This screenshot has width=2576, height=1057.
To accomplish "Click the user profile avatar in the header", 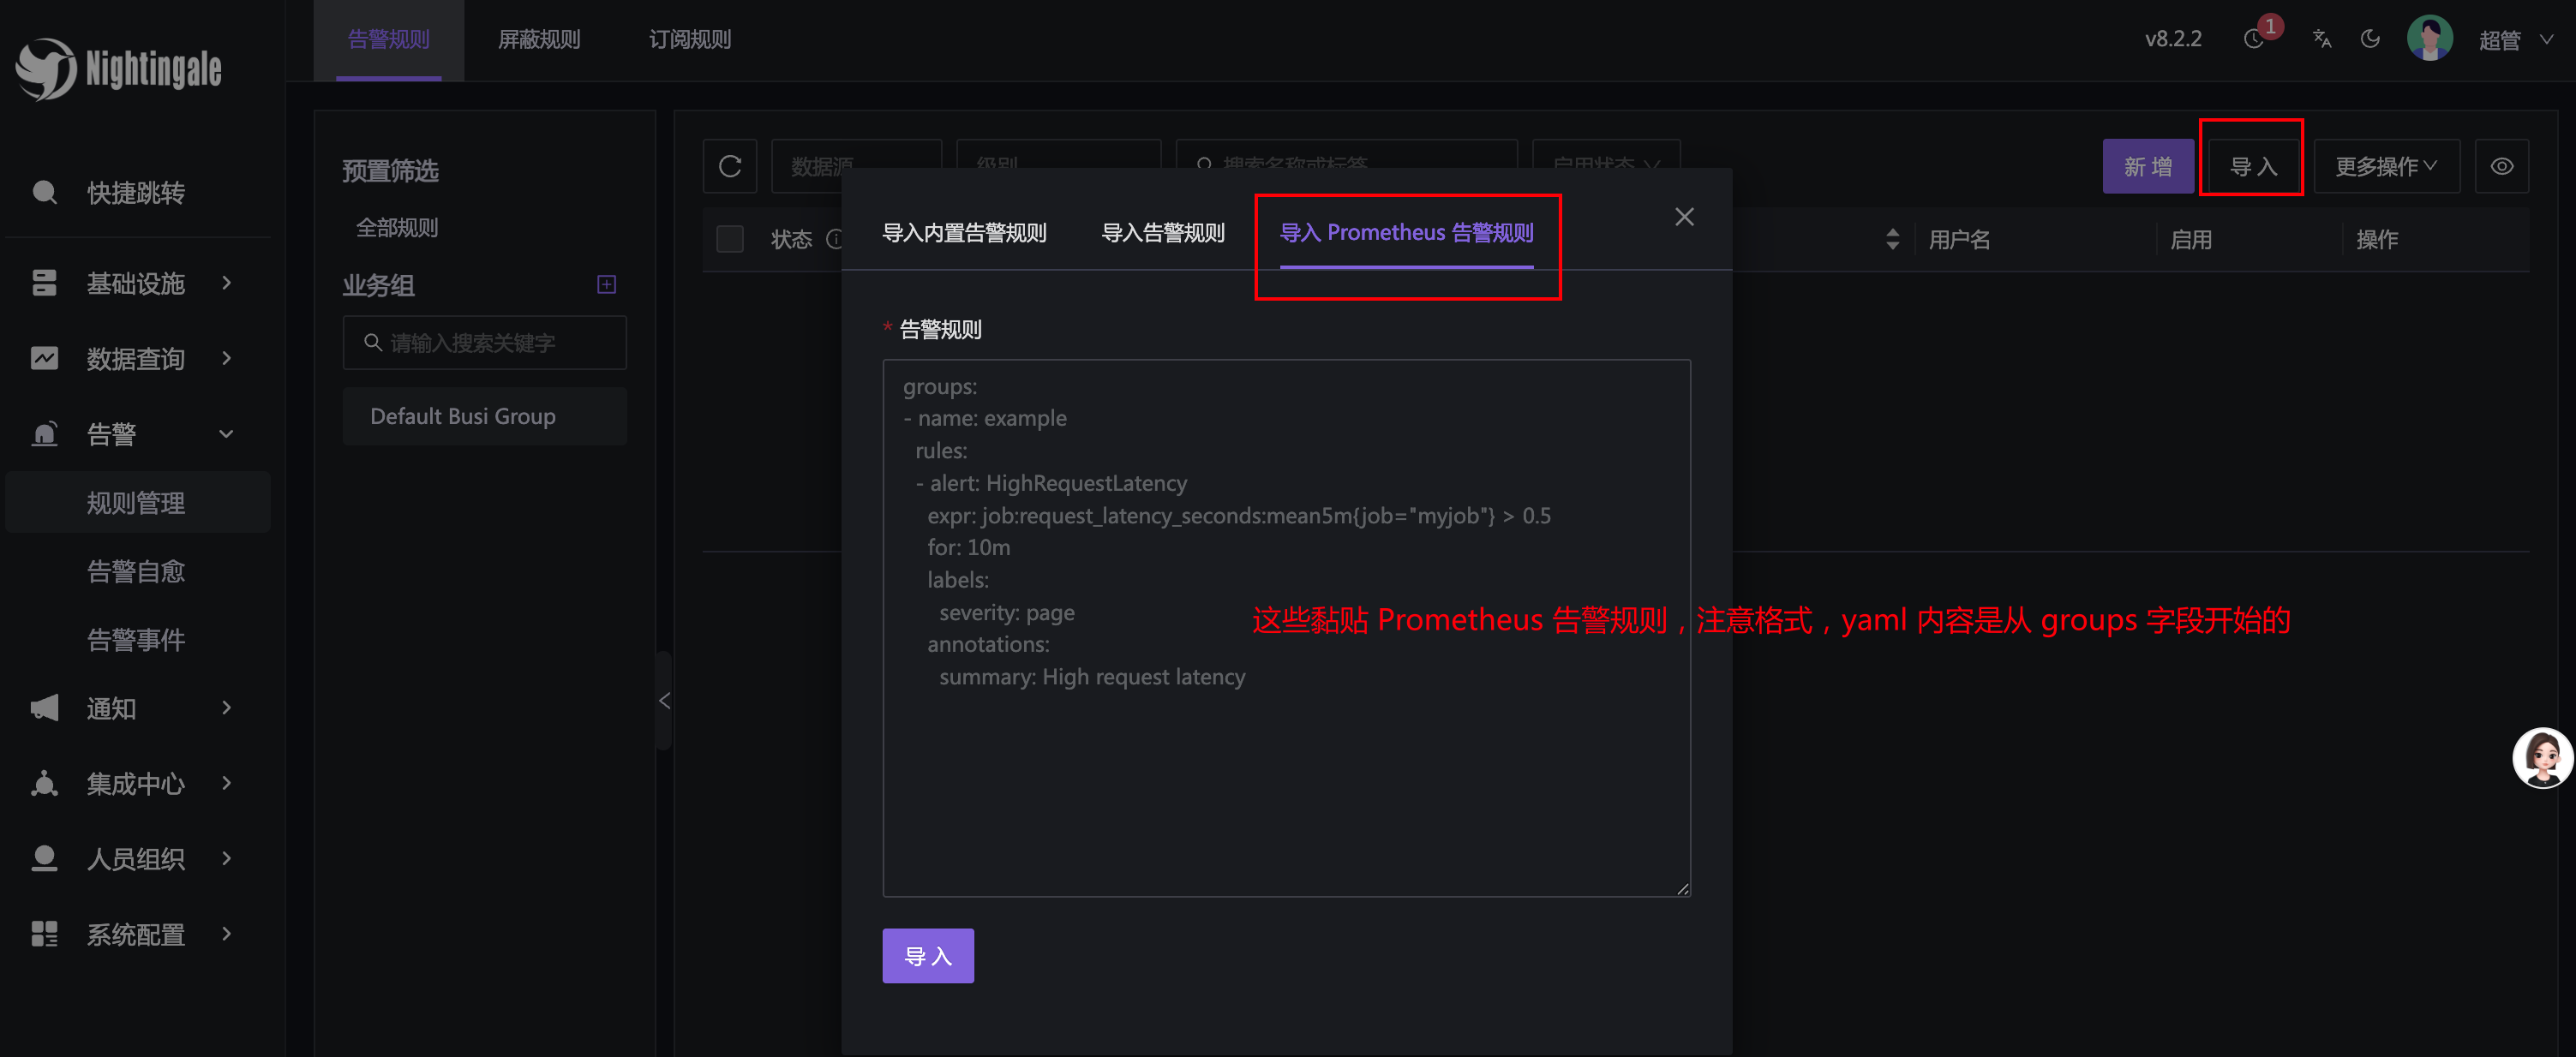I will click(2429, 39).
